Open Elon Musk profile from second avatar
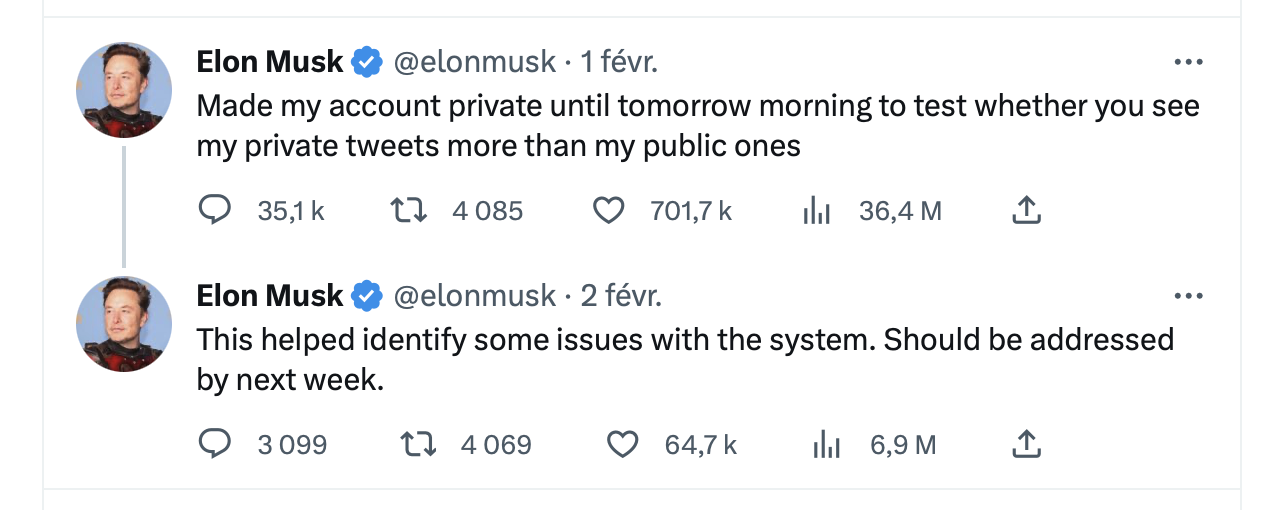The width and height of the screenshot is (1266, 510). [124, 324]
